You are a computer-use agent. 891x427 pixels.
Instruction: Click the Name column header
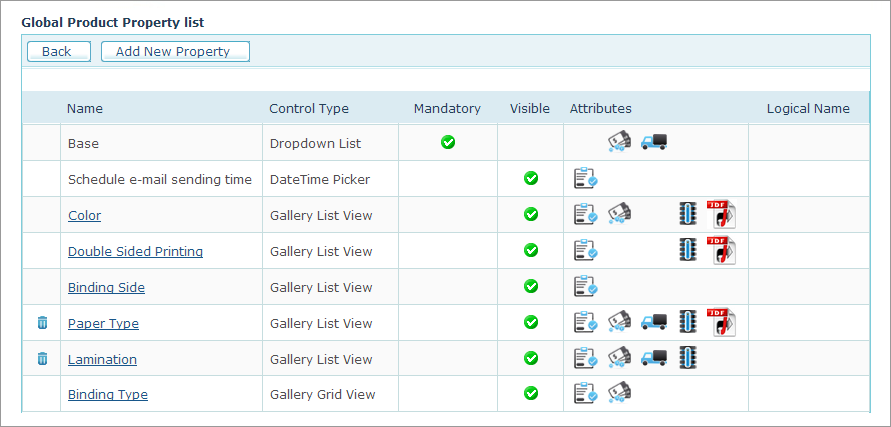pyautogui.click(x=85, y=108)
